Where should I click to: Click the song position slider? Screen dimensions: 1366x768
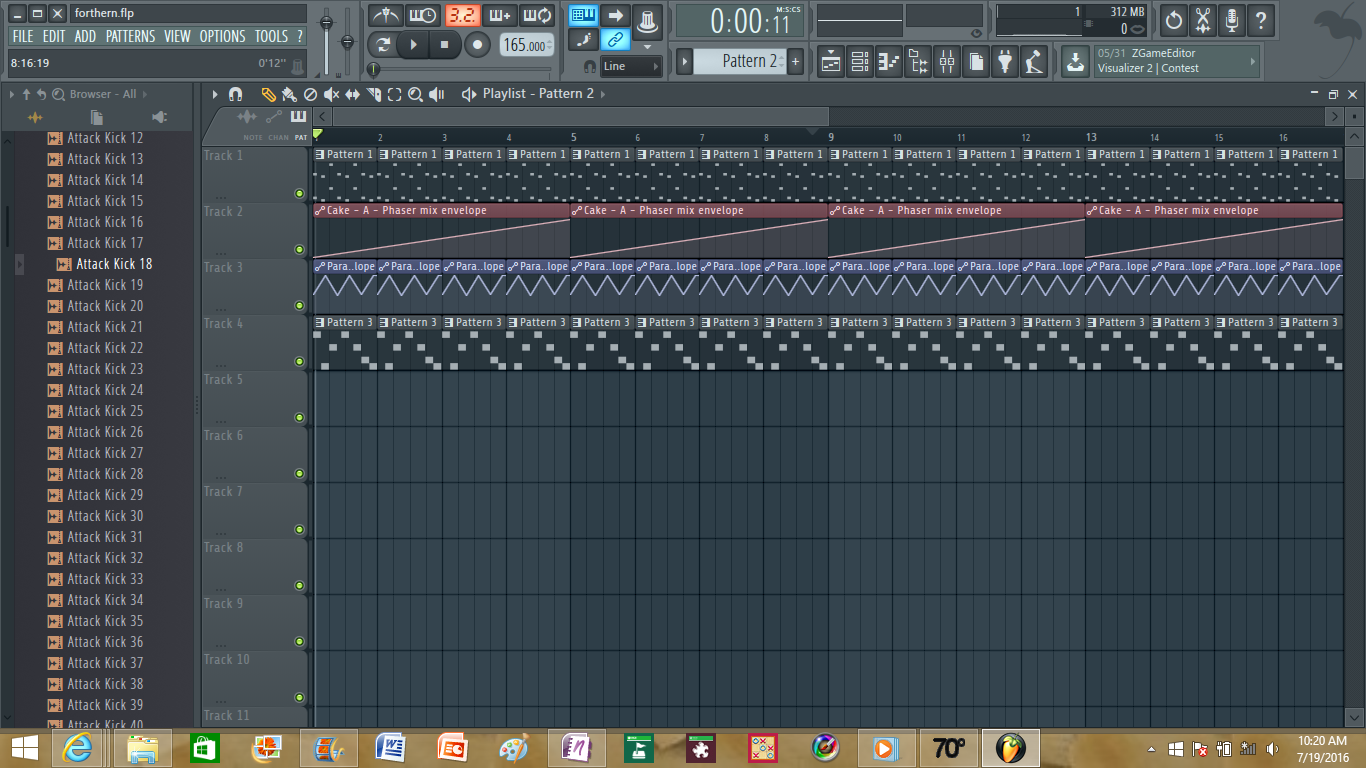pyautogui.click(x=461, y=69)
